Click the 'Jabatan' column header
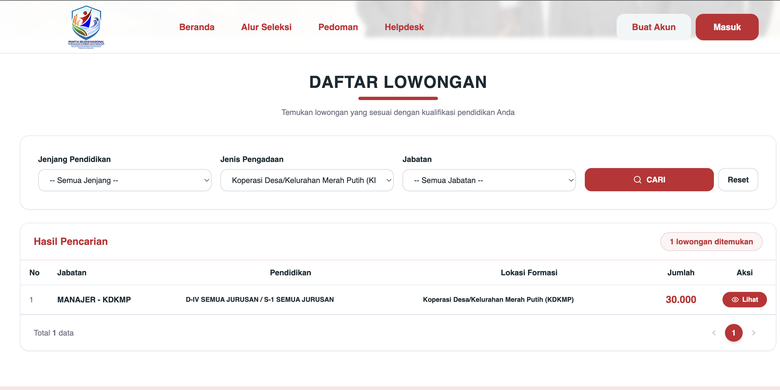 (72, 273)
